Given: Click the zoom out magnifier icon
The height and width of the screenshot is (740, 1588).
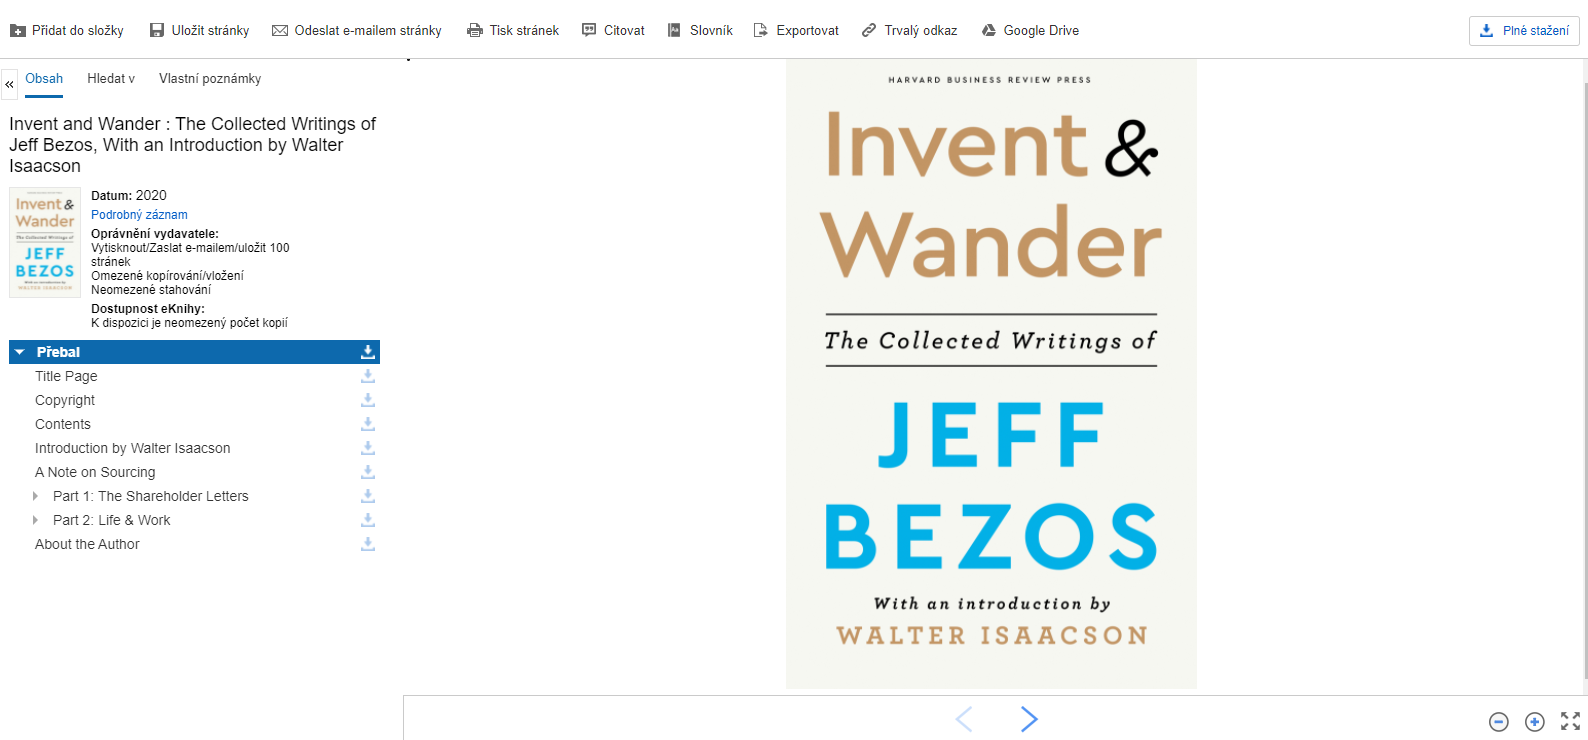Looking at the screenshot, I should click(x=1498, y=722).
